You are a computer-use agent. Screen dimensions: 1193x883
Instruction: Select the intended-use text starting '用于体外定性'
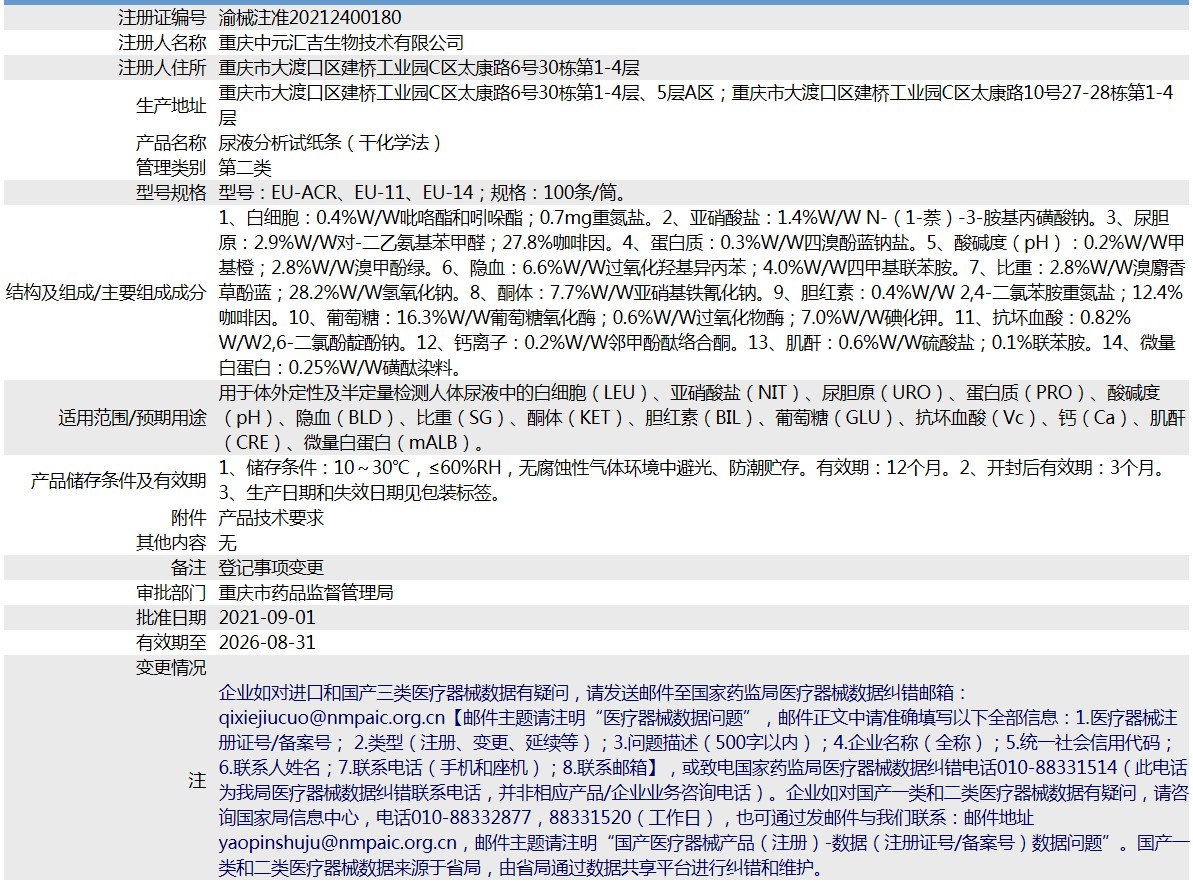click(701, 418)
